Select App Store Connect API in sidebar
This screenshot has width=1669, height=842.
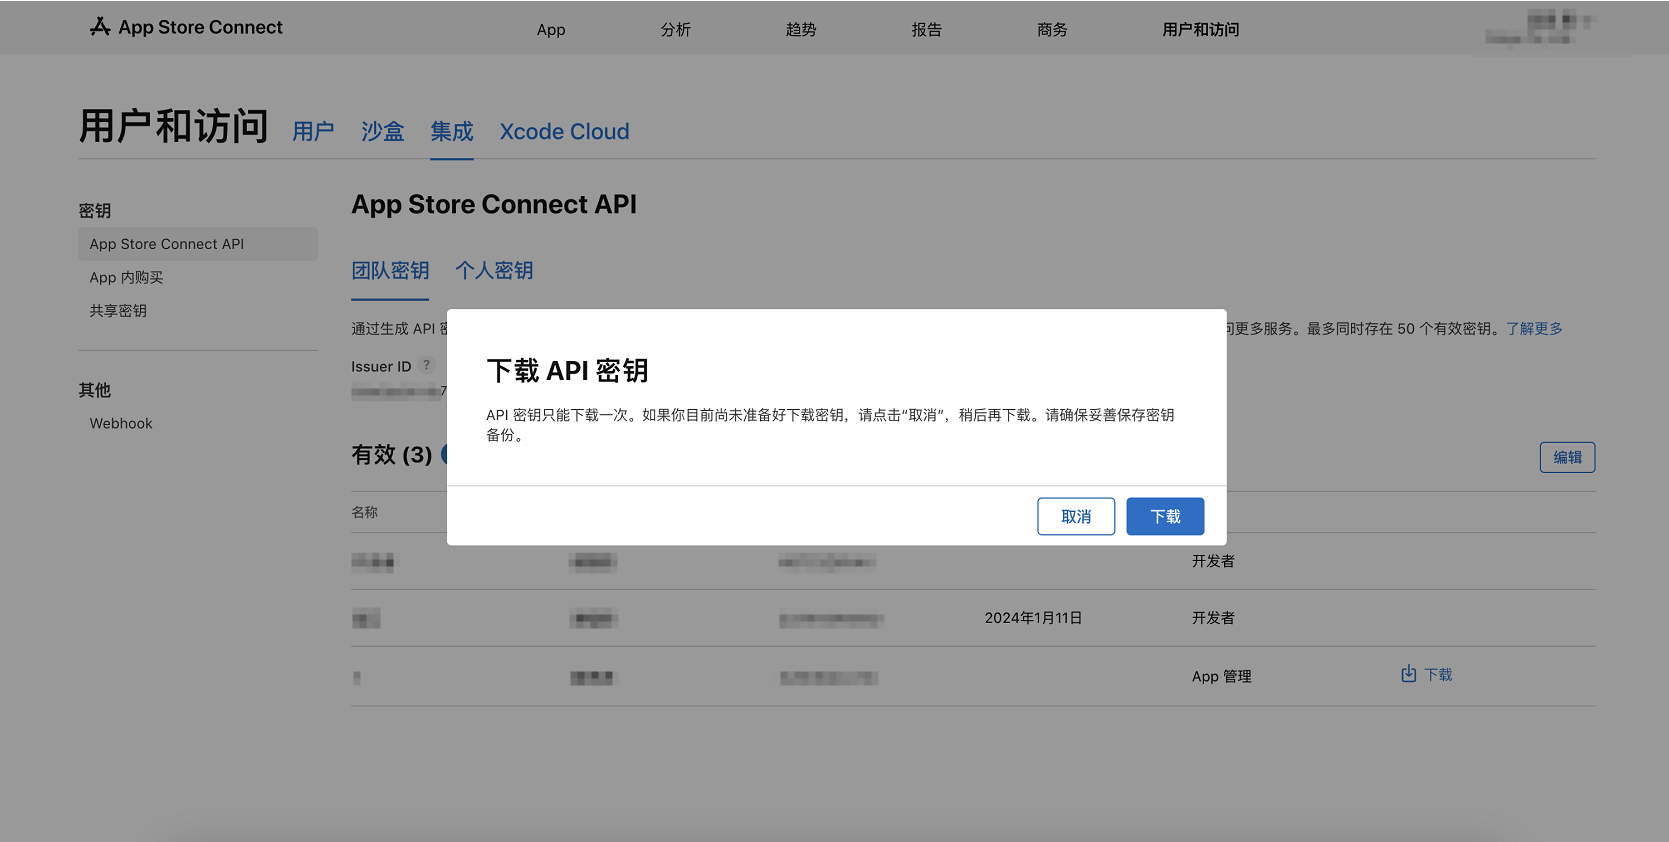(x=198, y=244)
